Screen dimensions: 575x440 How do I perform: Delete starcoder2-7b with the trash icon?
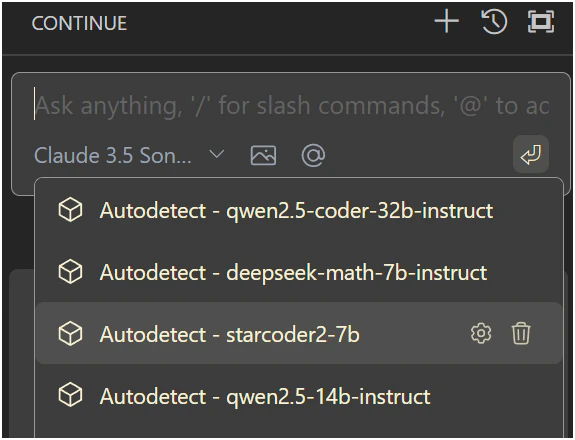tap(521, 333)
